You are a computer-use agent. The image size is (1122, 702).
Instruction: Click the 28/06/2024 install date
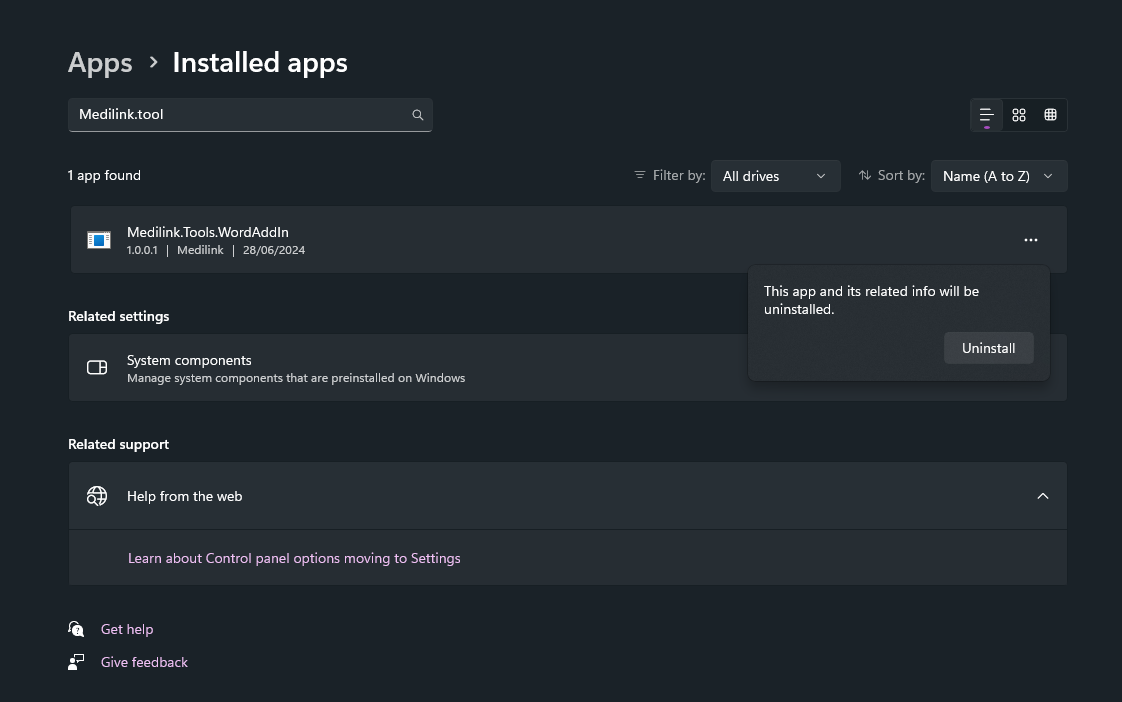(x=273, y=250)
